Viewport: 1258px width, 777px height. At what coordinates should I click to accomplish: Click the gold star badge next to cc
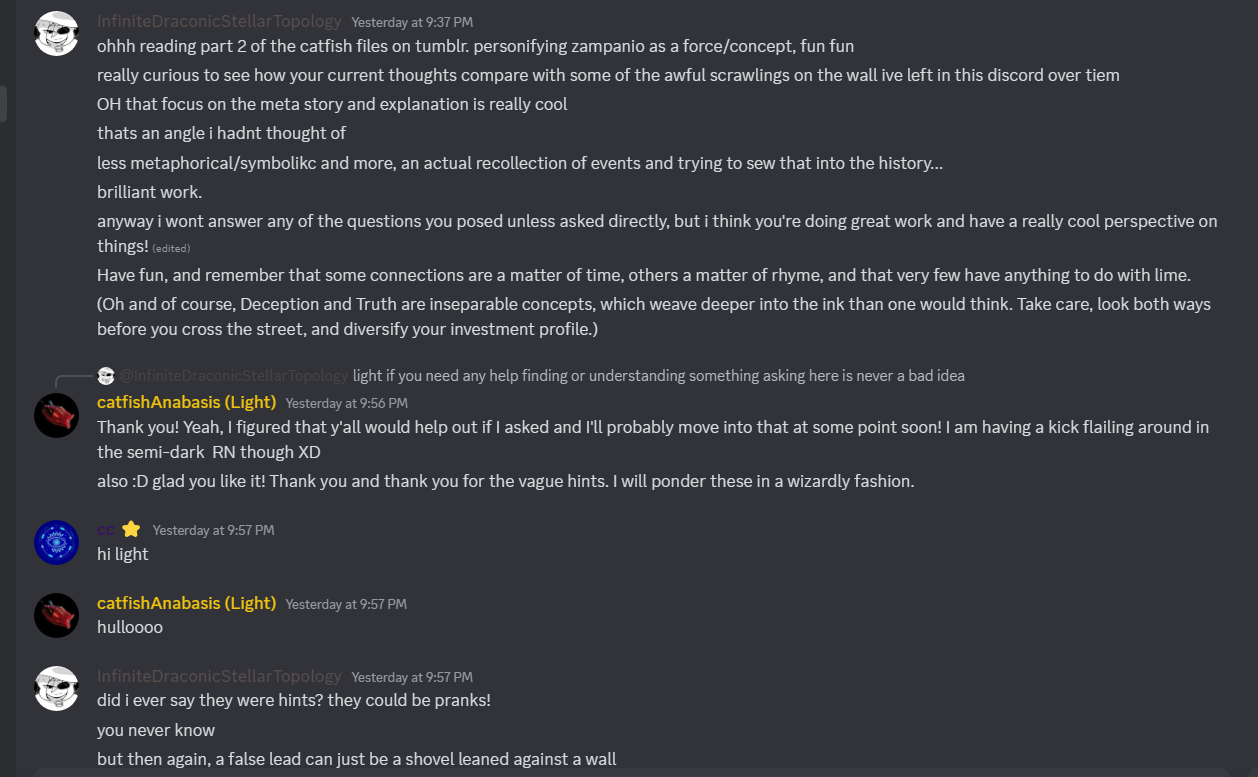click(x=131, y=530)
